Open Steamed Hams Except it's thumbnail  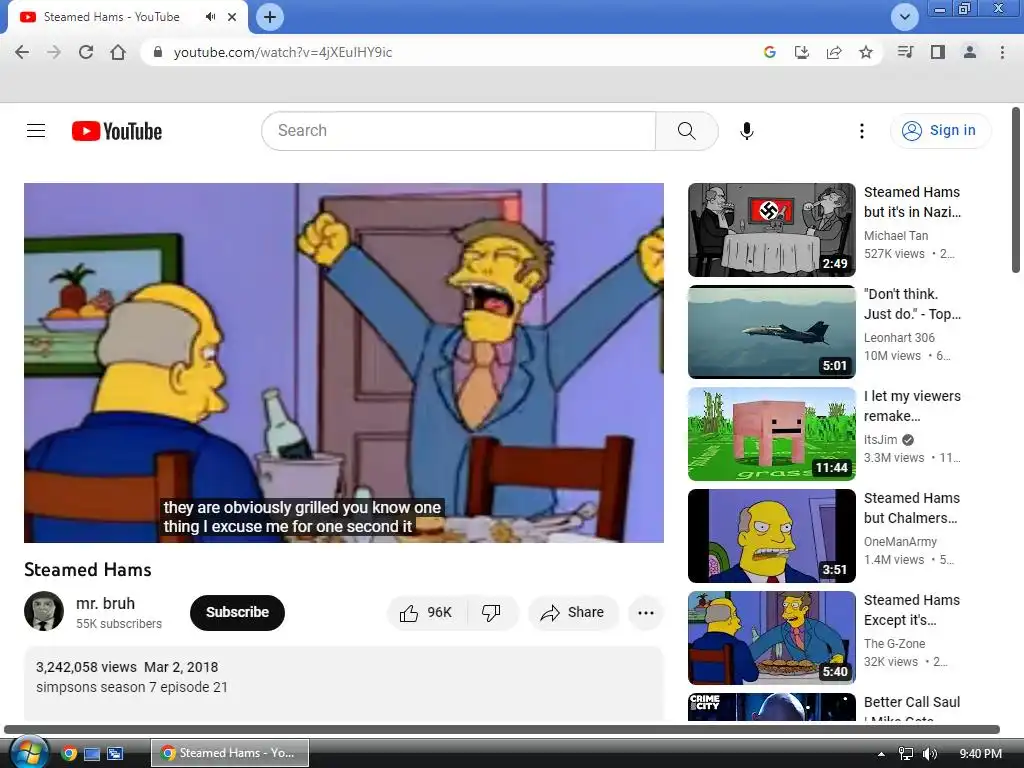pyautogui.click(x=771, y=637)
